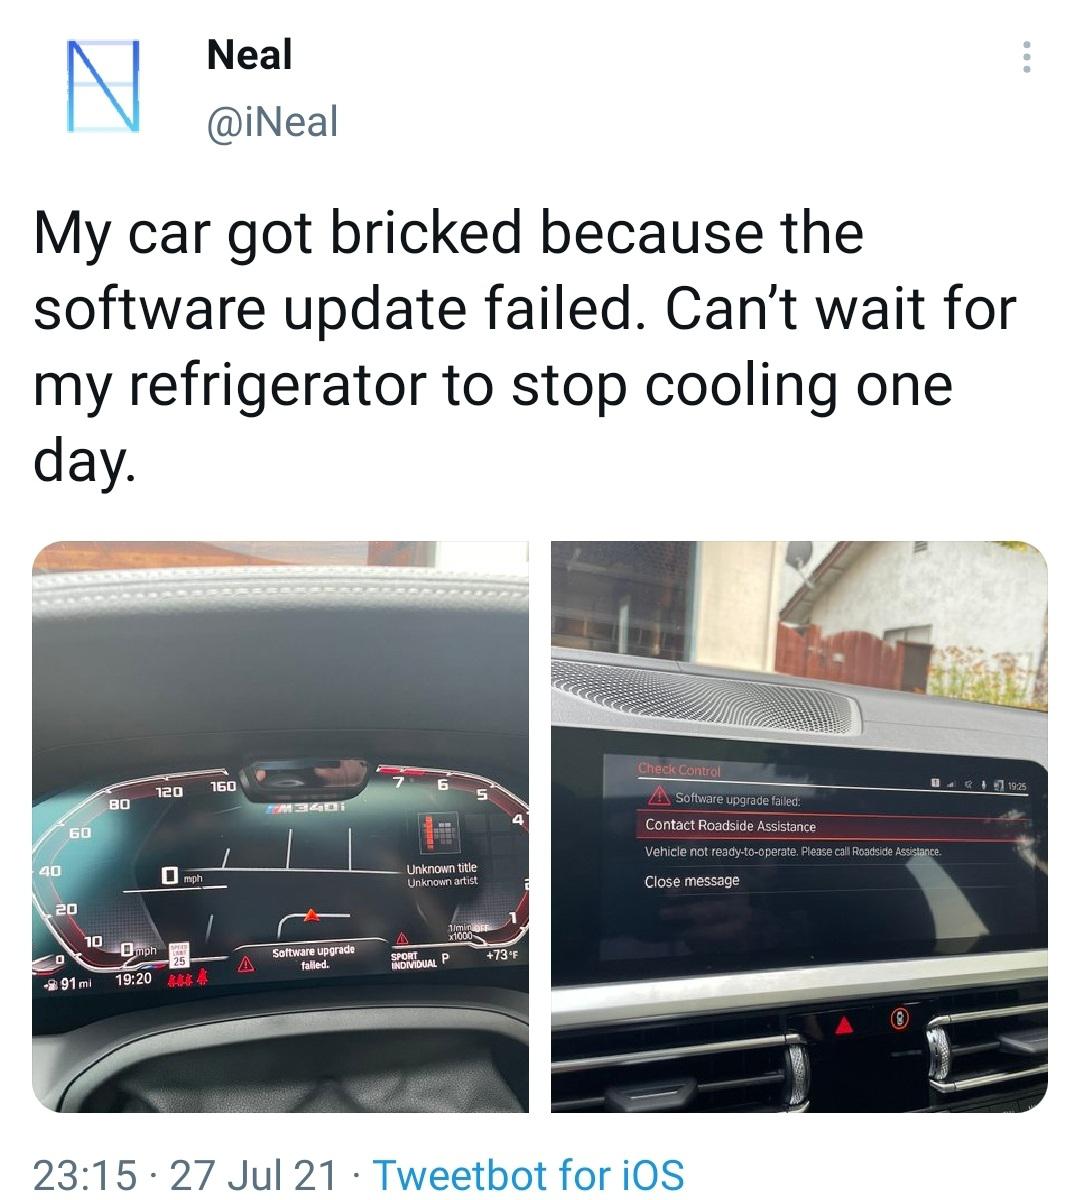Click the fuel range 91 mi indicator

pos(68,984)
